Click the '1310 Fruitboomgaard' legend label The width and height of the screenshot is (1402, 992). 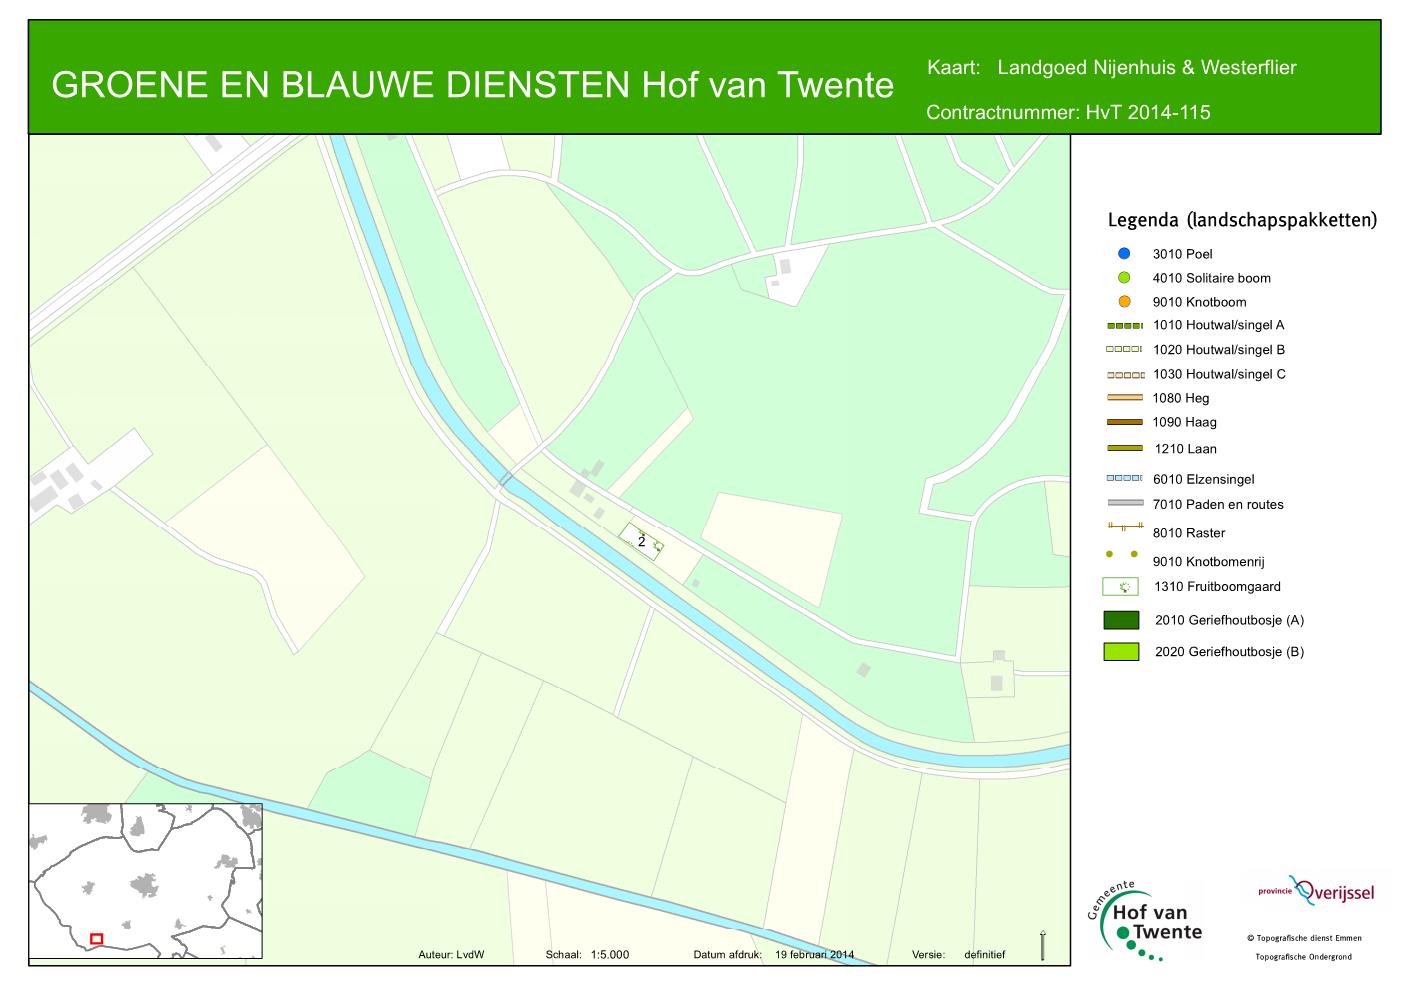tap(1217, 587)
